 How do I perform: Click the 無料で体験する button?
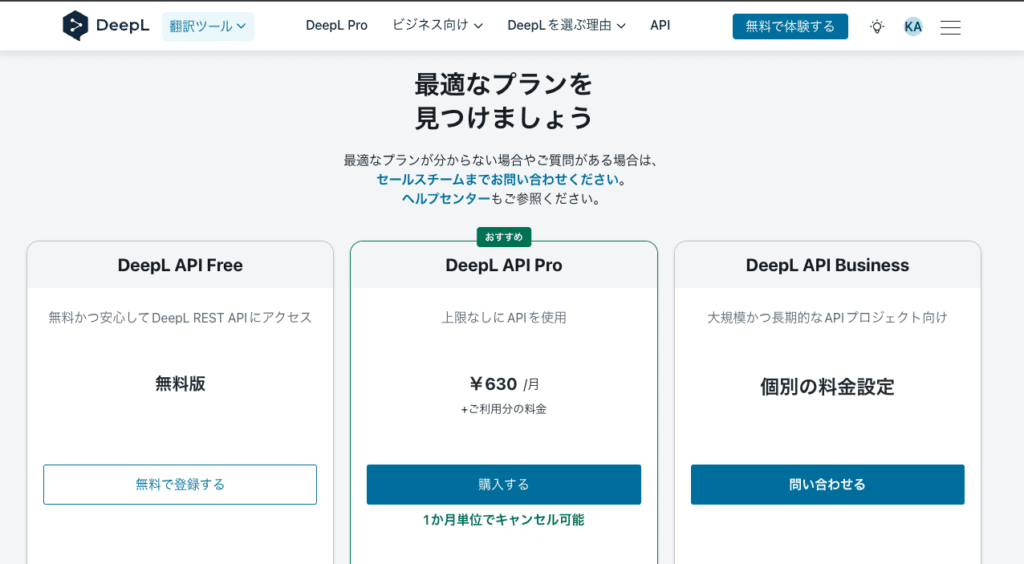point(790,26)
